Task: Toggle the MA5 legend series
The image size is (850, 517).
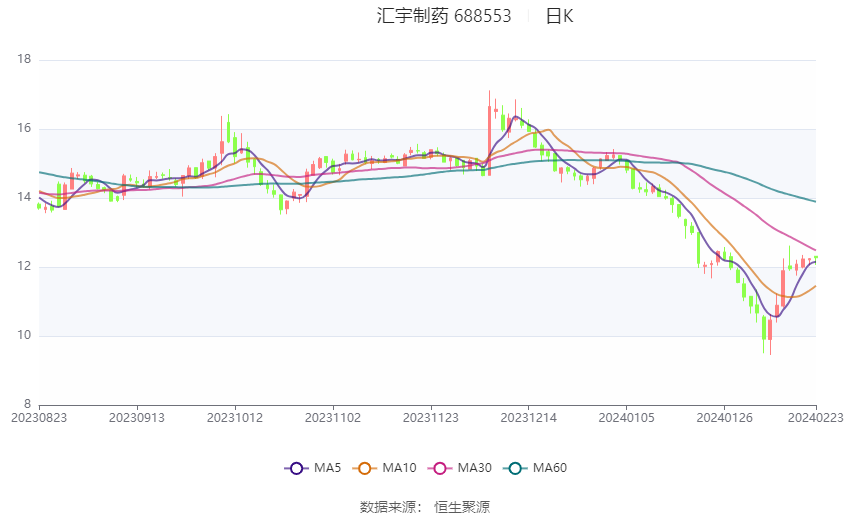Action: pyautogui.click(x=313, y=468)
